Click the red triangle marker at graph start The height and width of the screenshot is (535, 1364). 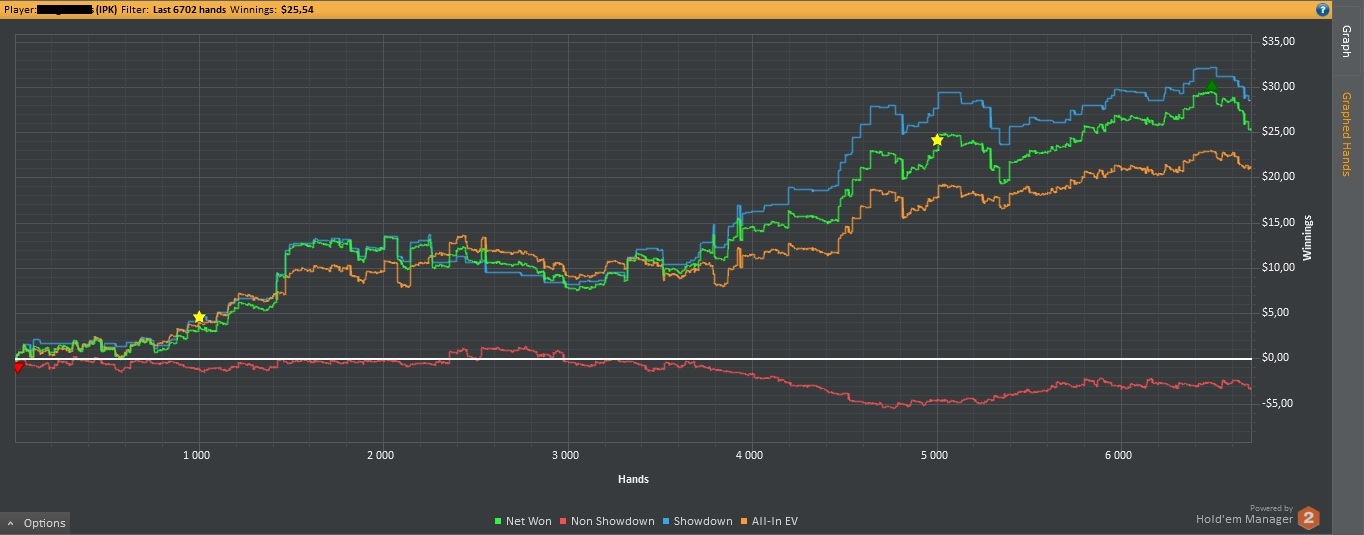(18, 368)
